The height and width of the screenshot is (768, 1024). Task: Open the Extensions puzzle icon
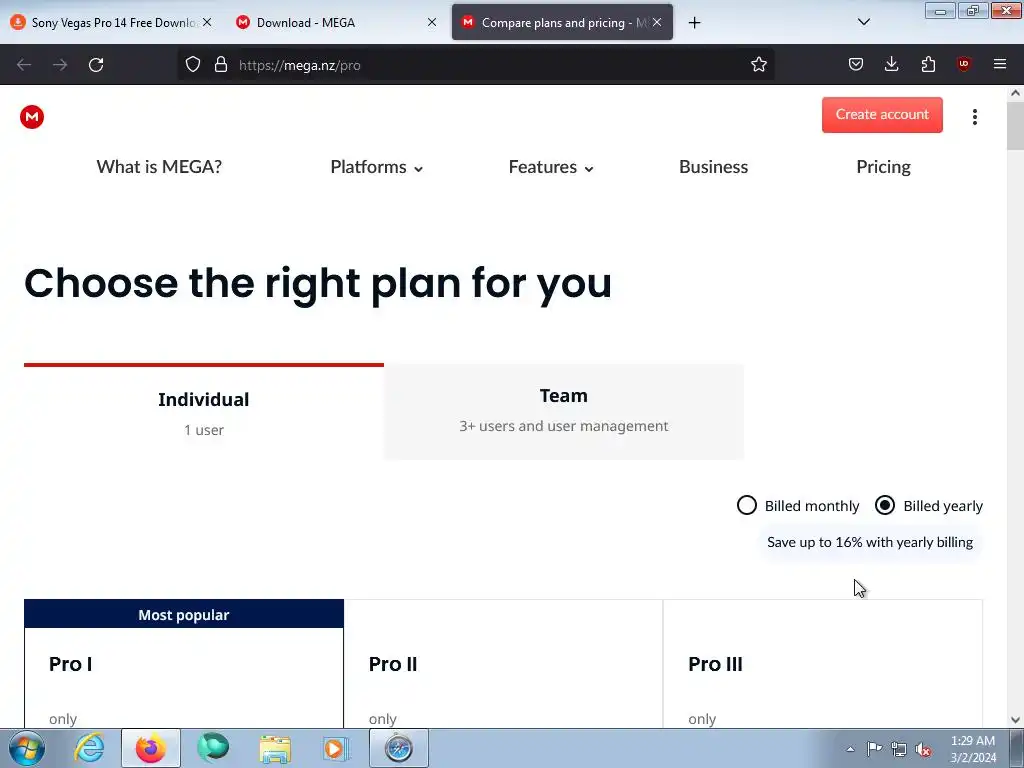coord(928,64)
